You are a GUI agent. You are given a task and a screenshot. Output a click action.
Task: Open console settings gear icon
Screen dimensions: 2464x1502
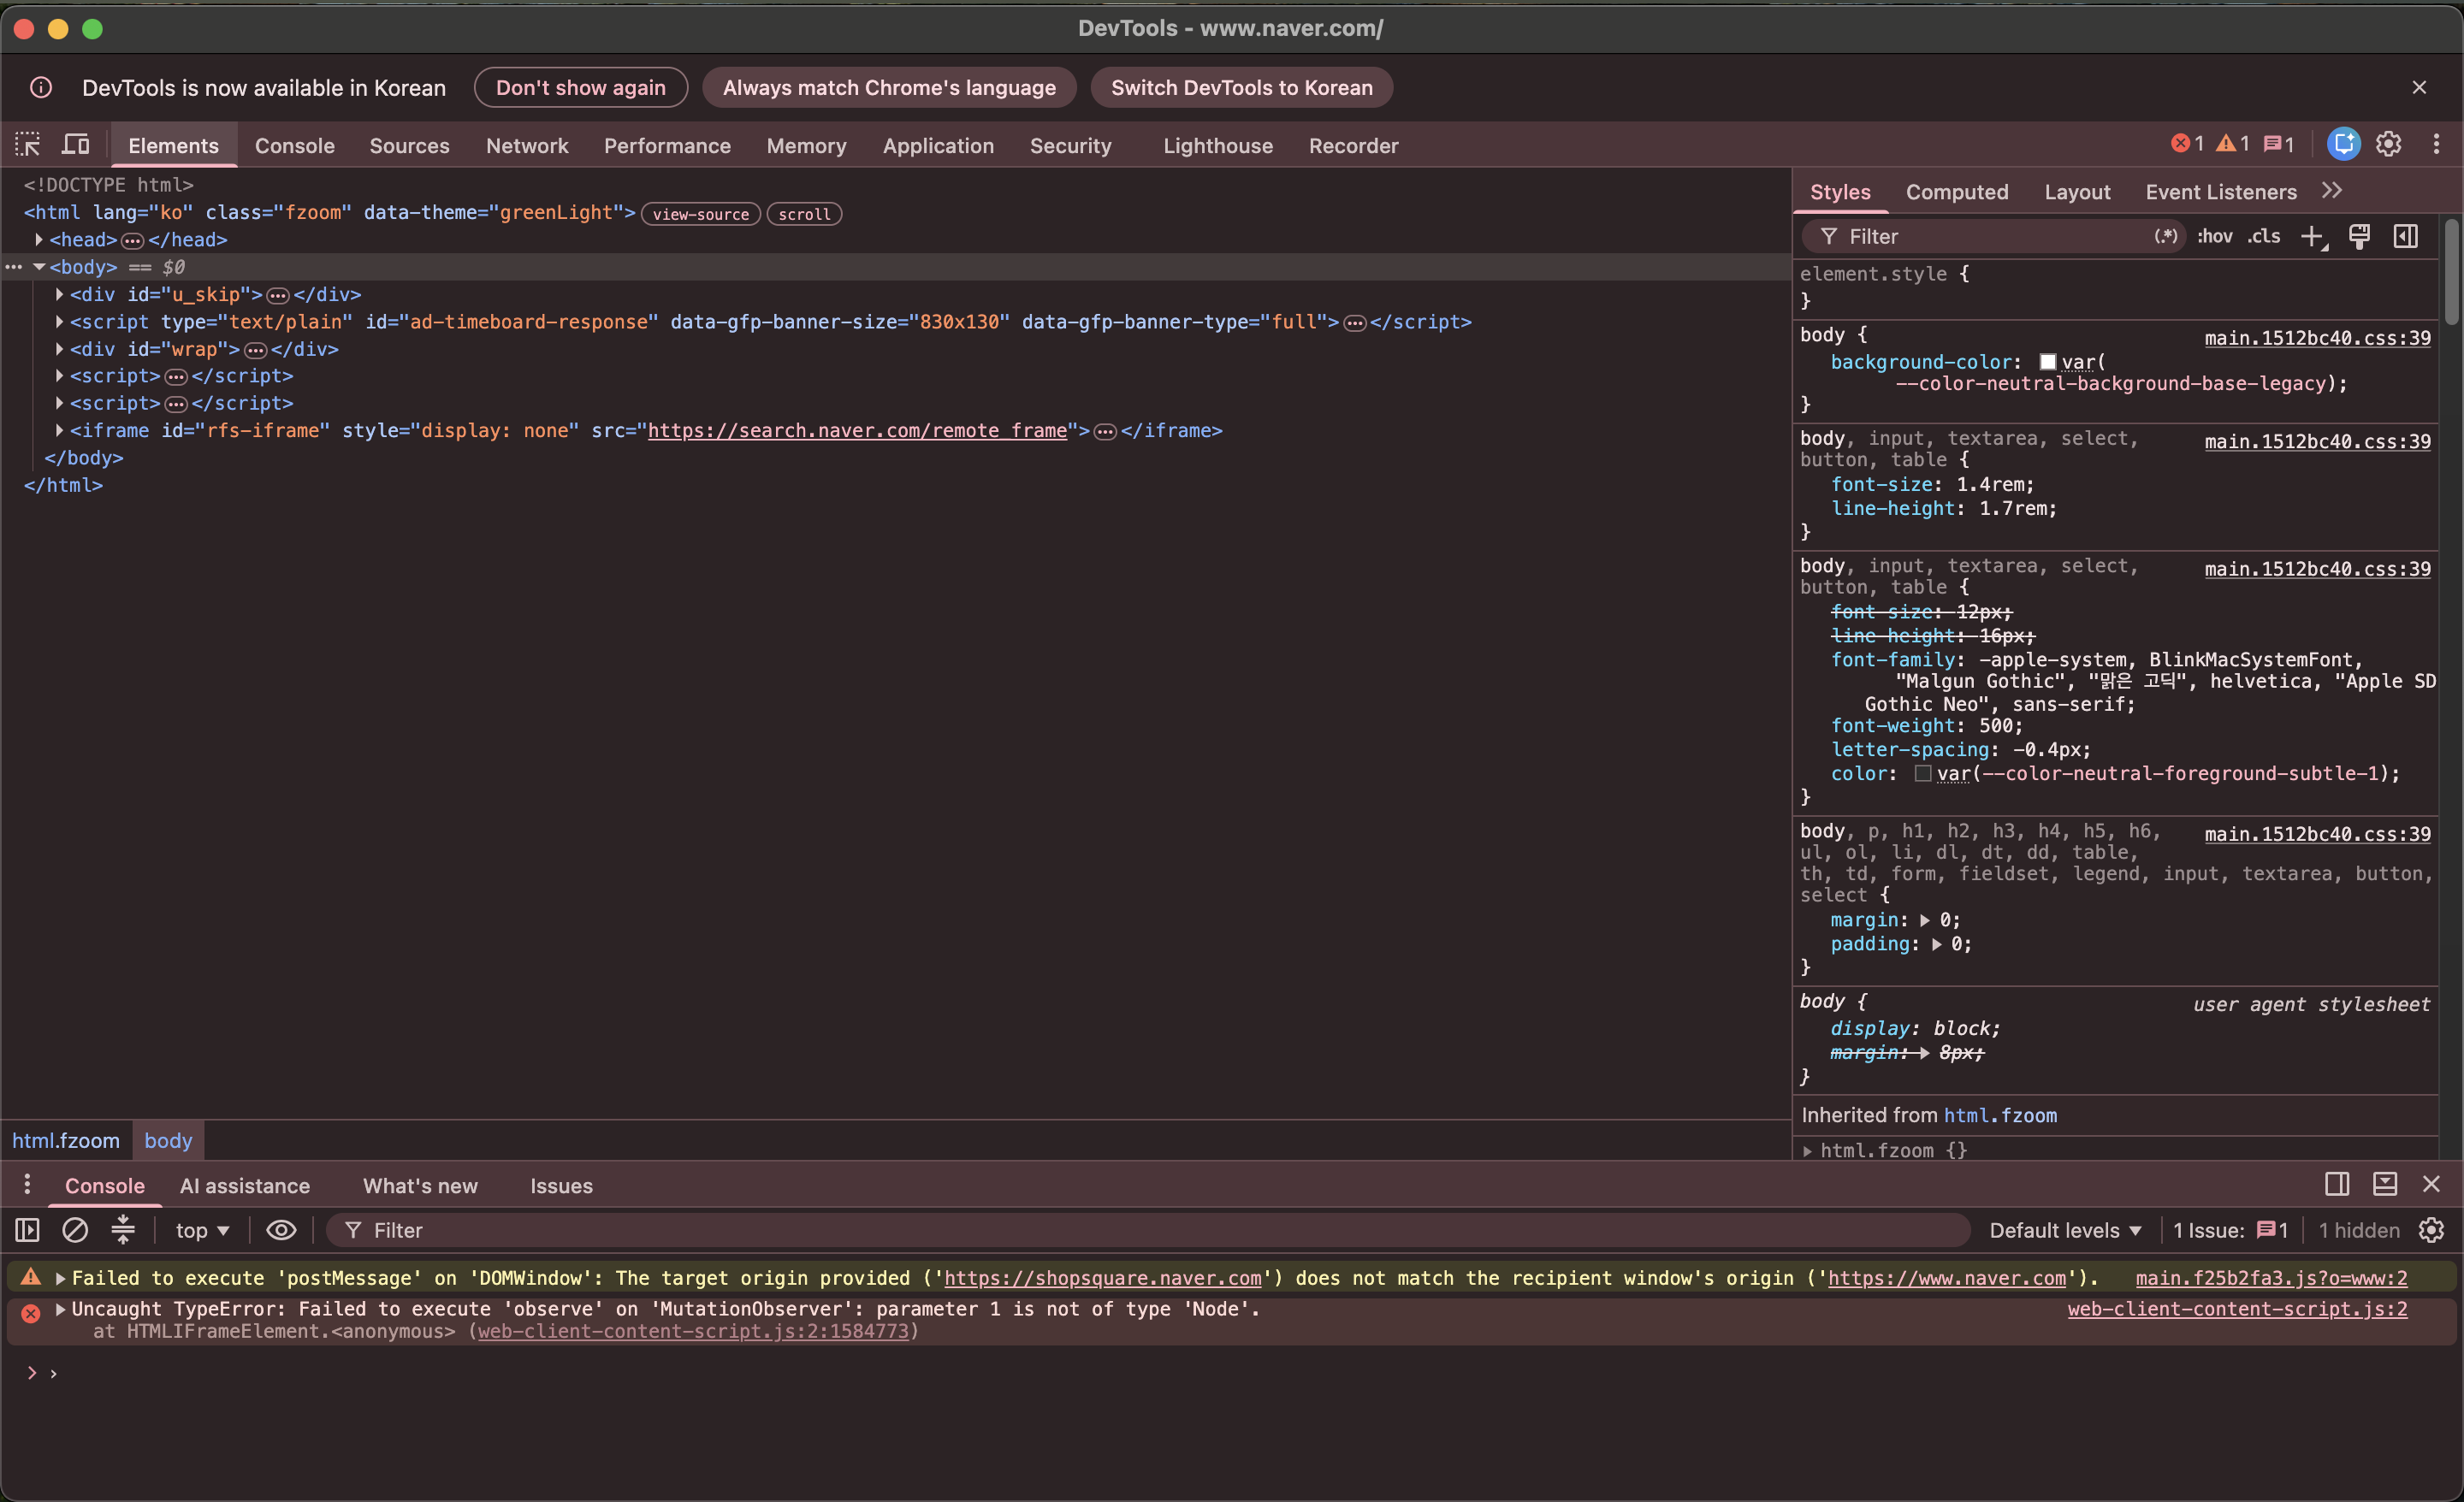coord(2431,1230)
